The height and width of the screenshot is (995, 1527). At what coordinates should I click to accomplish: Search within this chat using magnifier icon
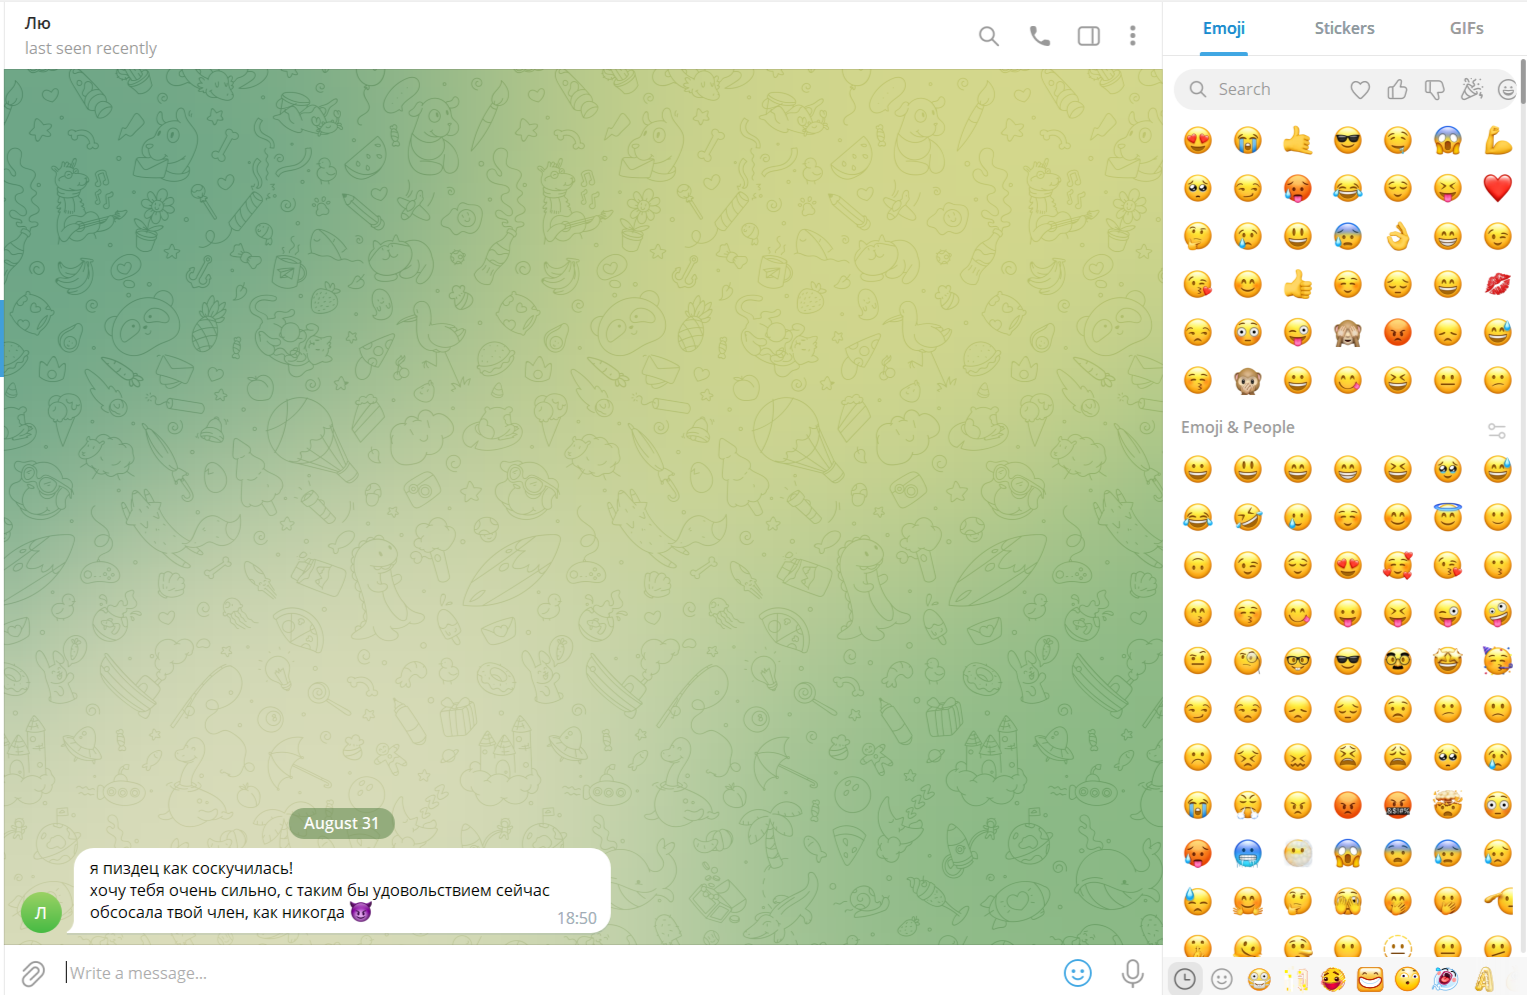(x=988, y=36)
